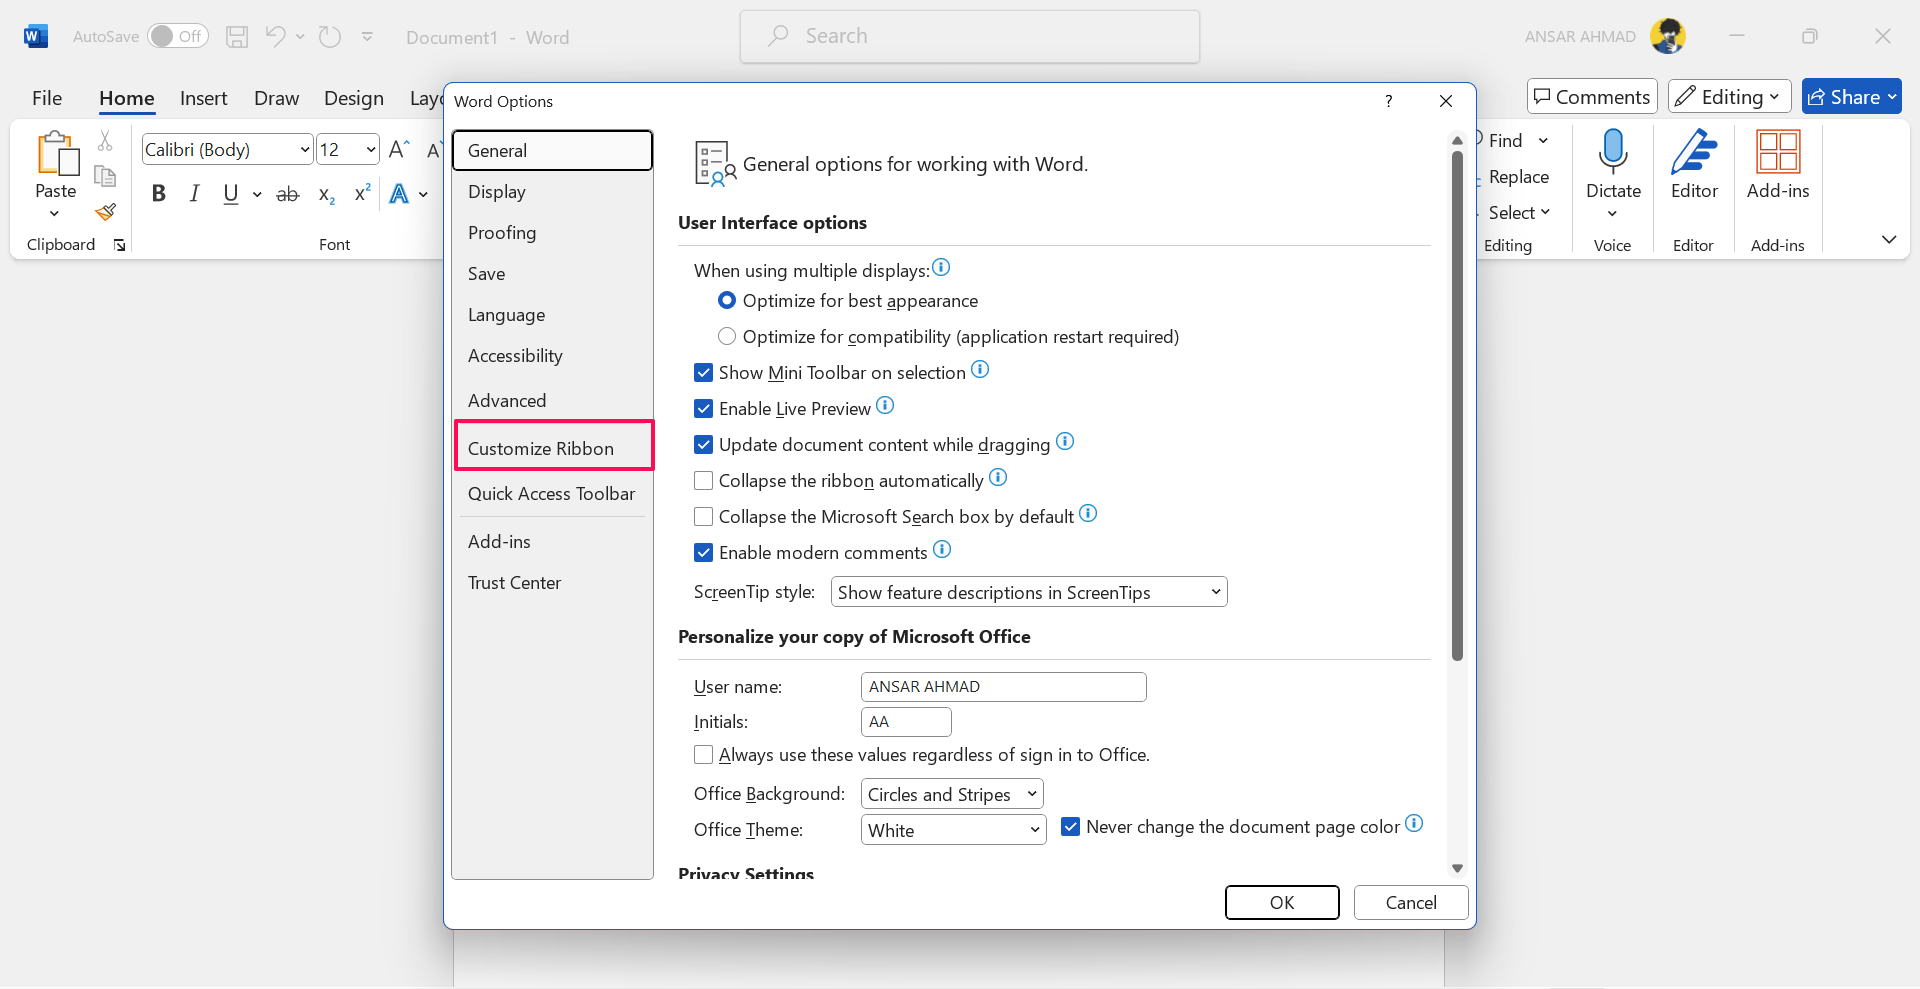
Task: Click the Dictate microphone icon
Action: pos(1613,151)
